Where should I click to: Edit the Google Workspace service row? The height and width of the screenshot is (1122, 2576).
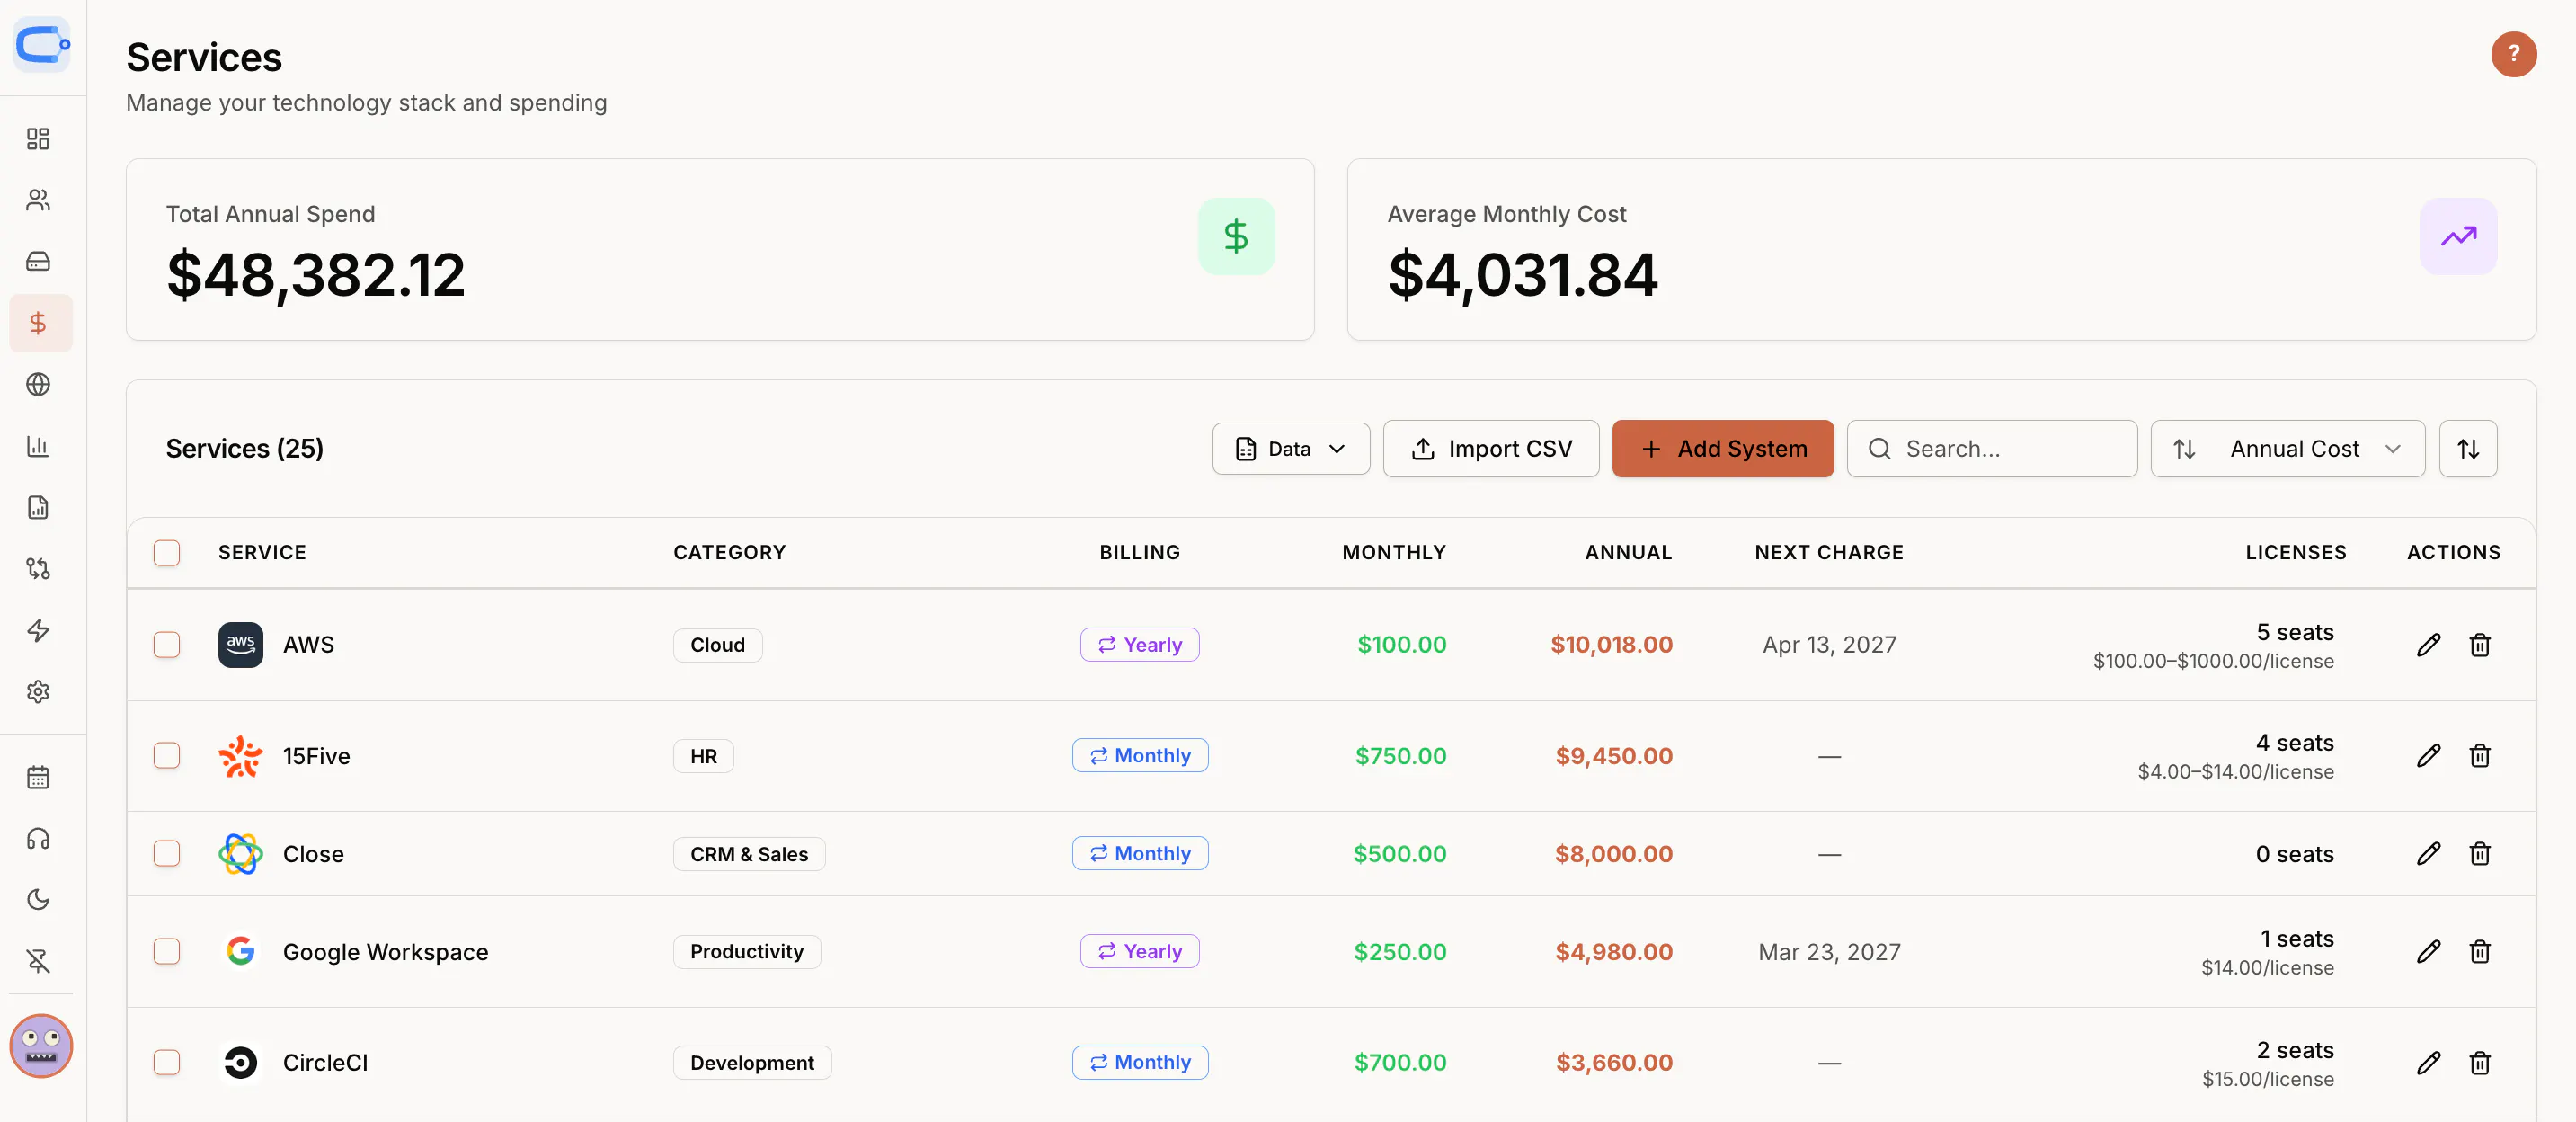point(2428,952)
